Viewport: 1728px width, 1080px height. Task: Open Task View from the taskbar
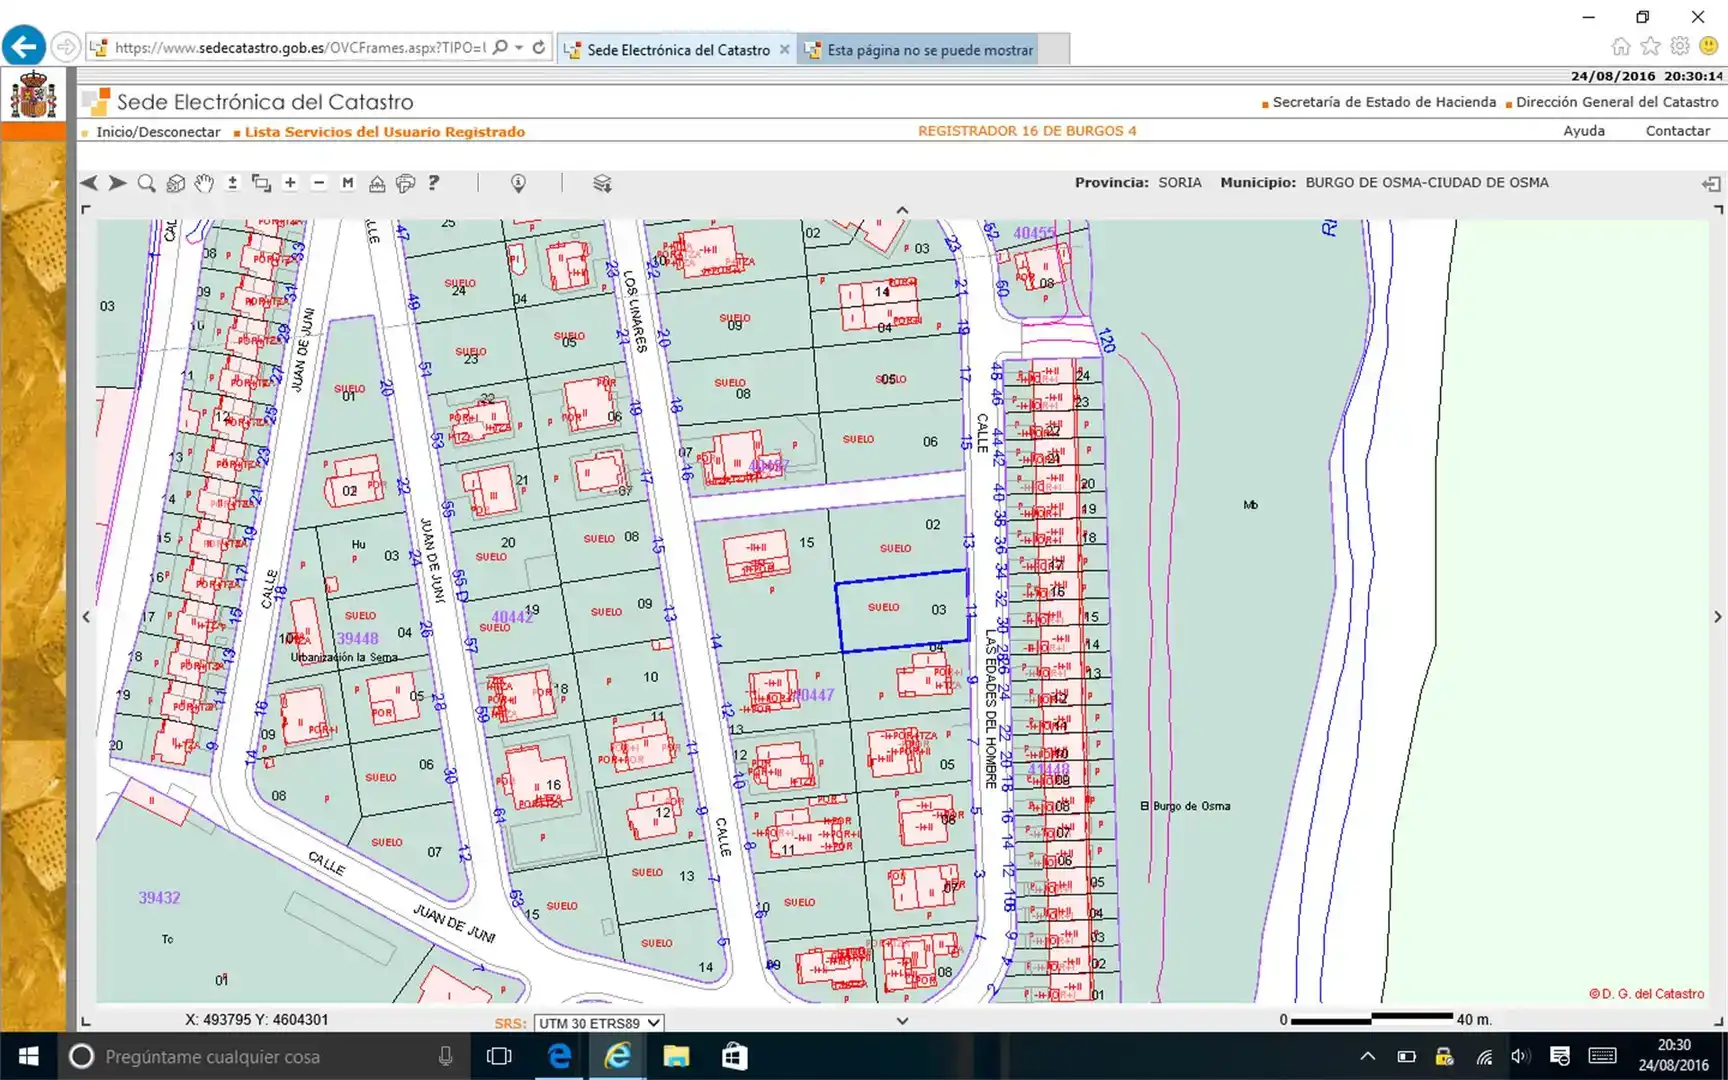coord(499,1056)
